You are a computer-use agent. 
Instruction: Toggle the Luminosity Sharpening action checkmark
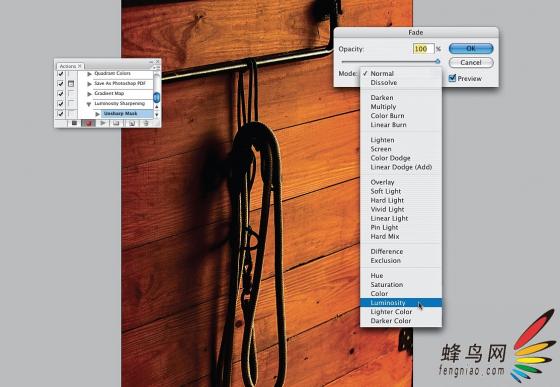coord(60,104)
